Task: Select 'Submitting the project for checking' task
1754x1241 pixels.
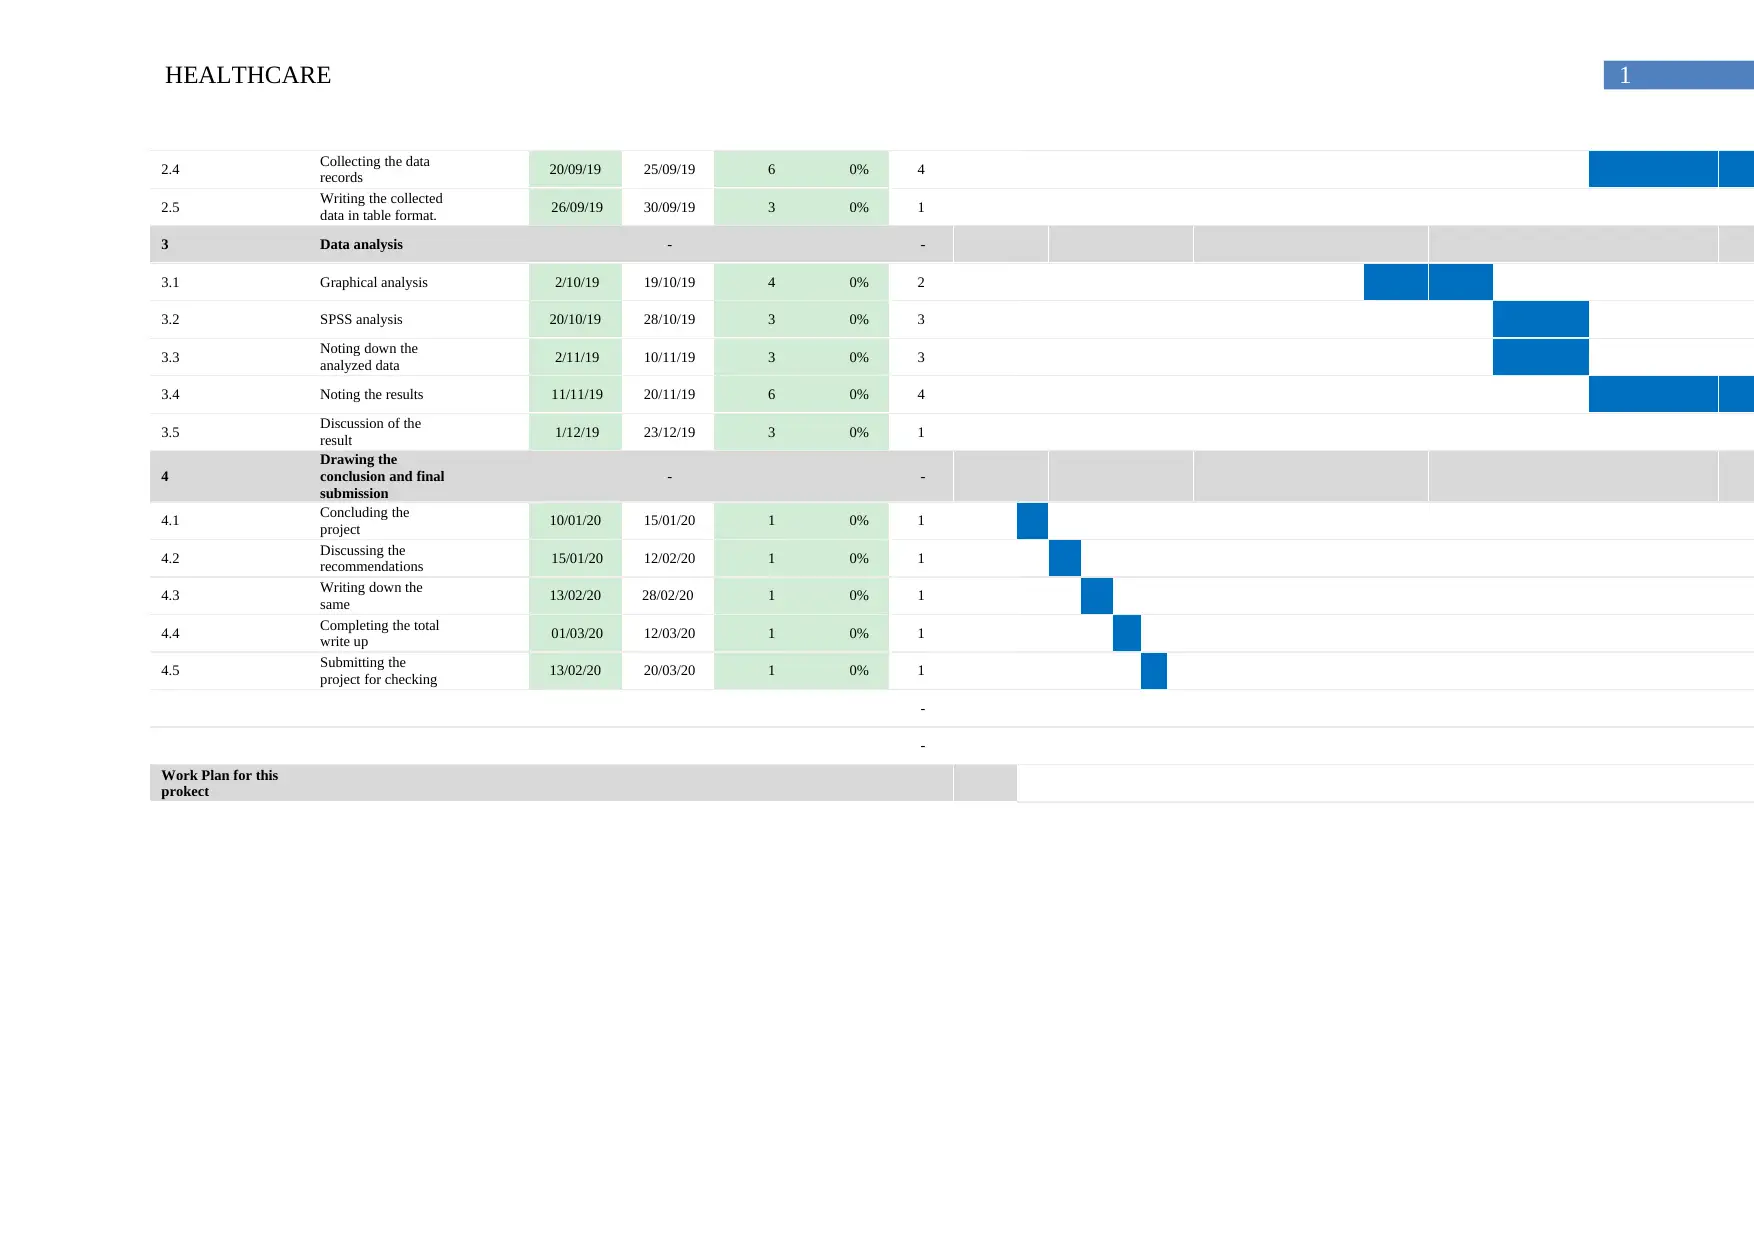Action: [x=378, y=670]
